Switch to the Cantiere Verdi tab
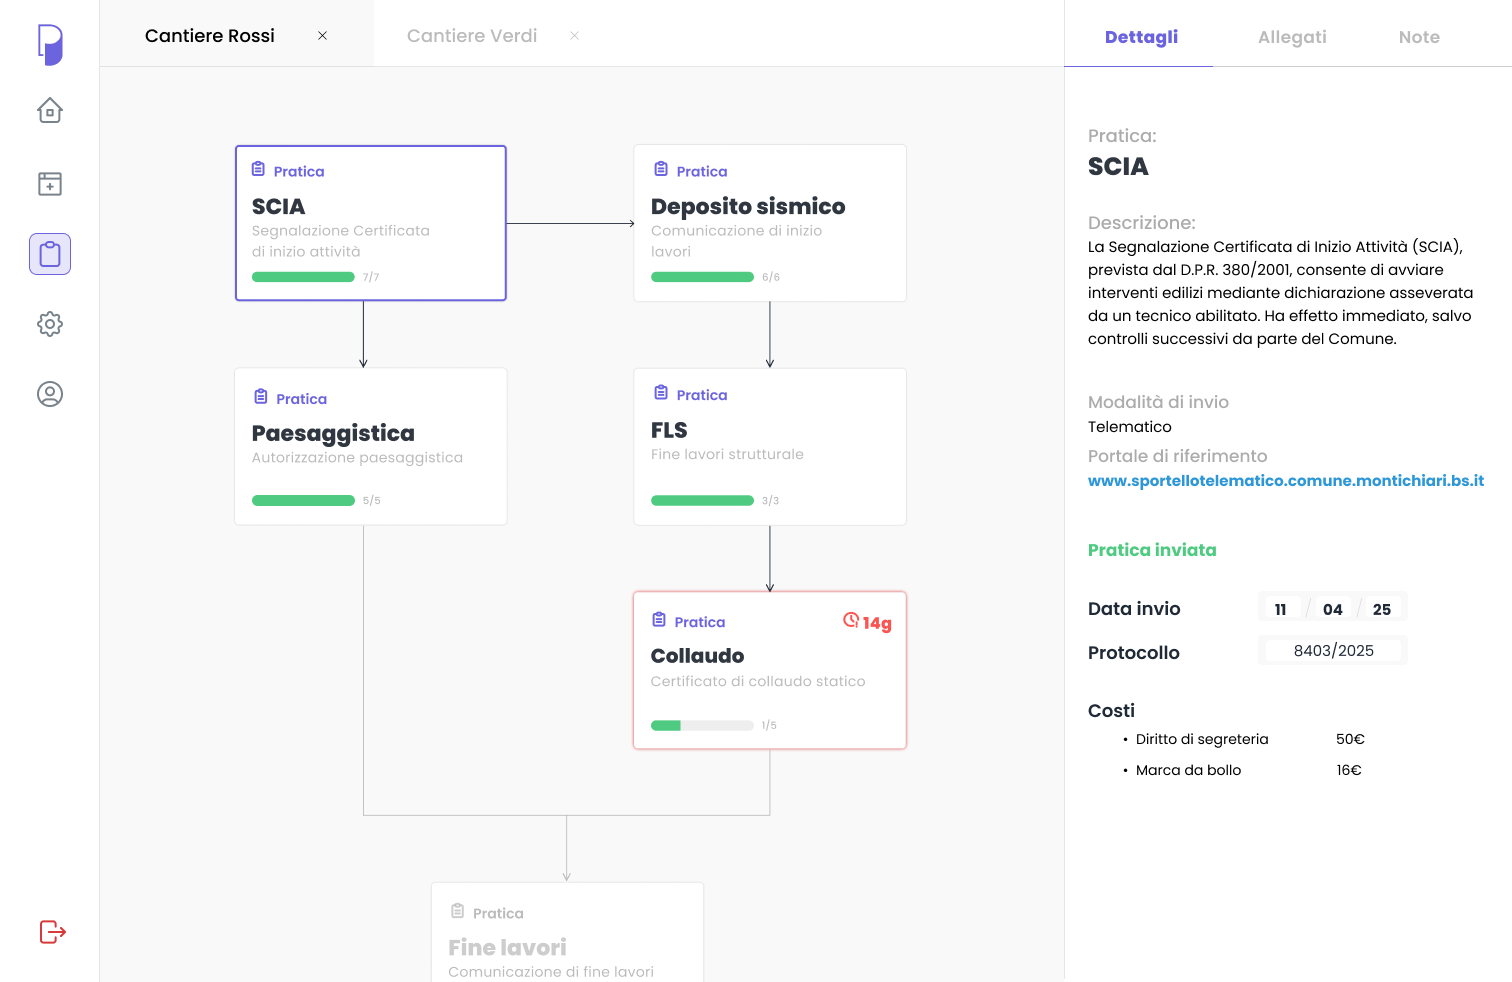 [472, 36]
